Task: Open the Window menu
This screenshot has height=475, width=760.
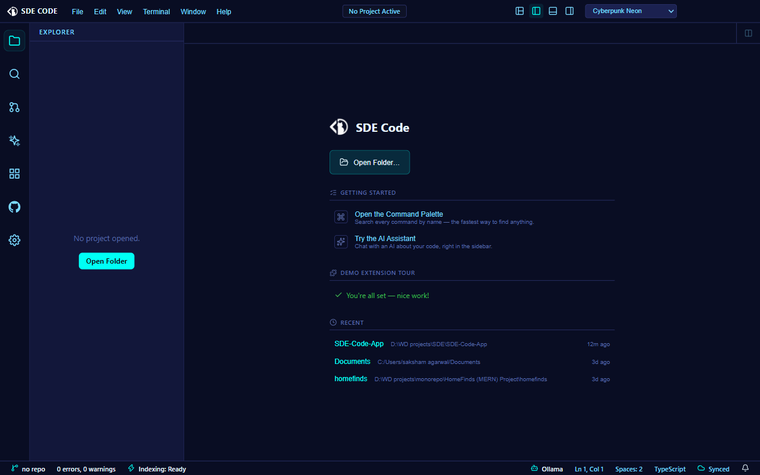Action: pos(193,12)
